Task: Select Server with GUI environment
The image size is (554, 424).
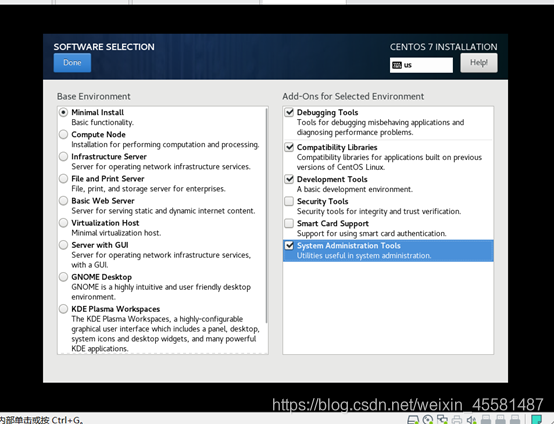Action: pos(63,245)
